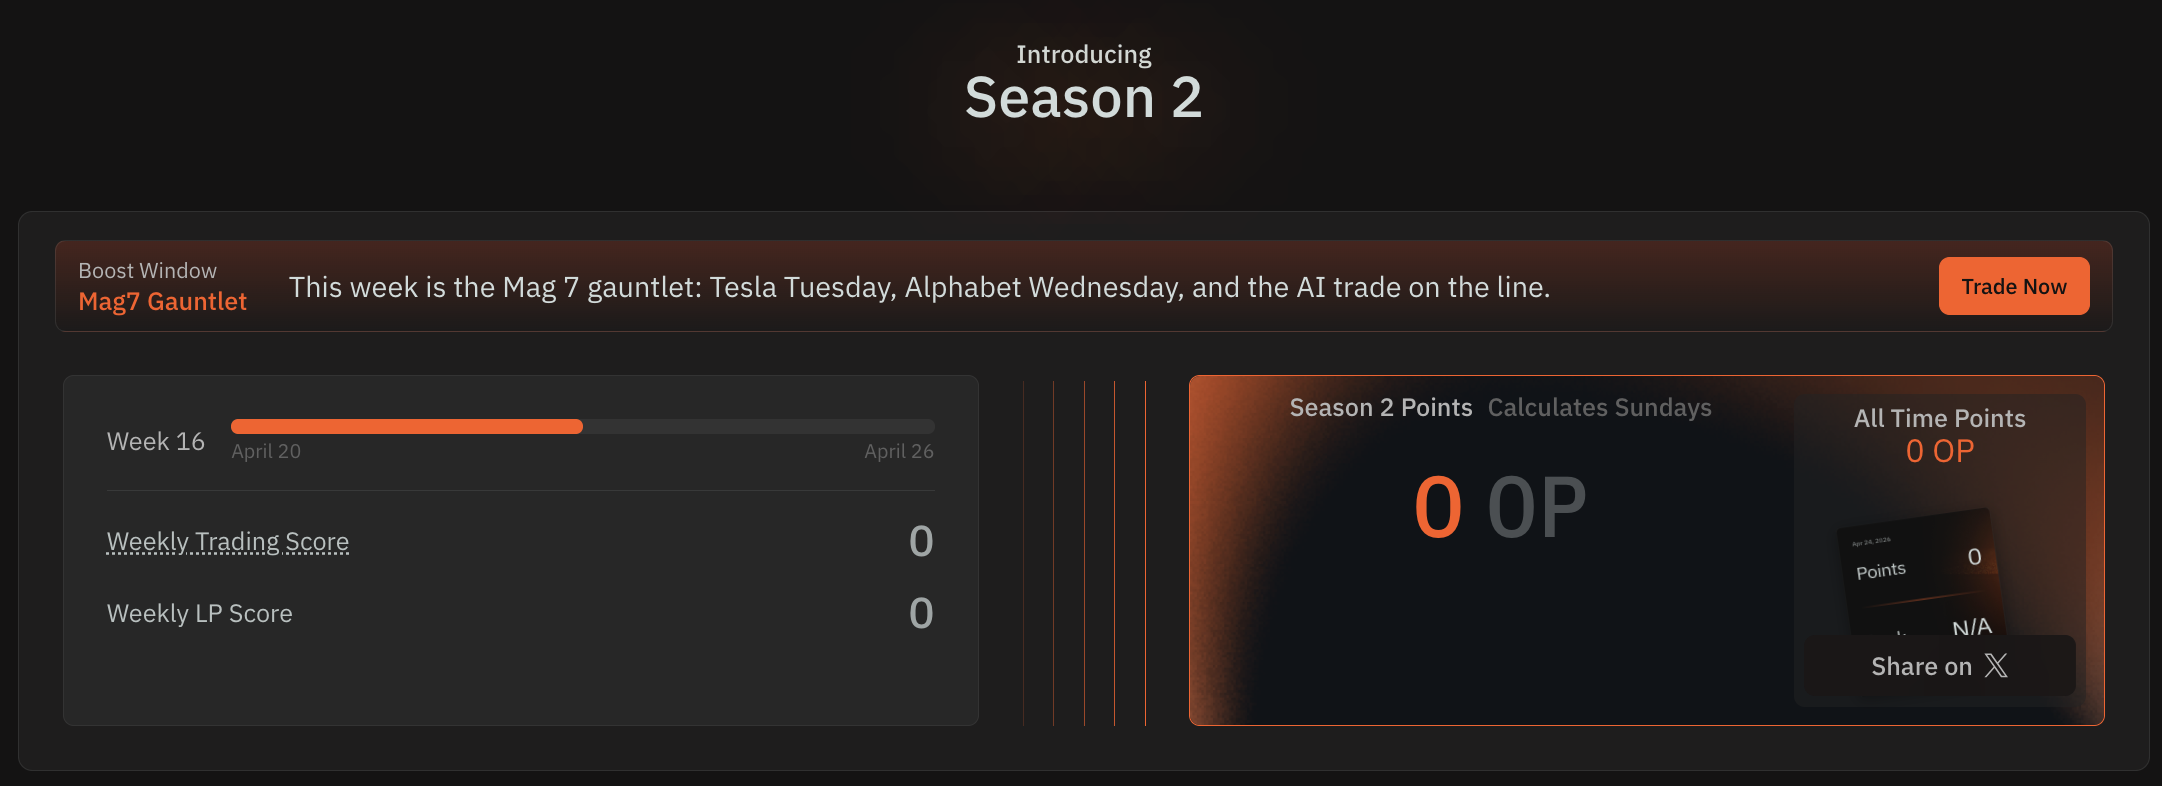
Task: Click the All Time Points label
Action: point(1939,419)
